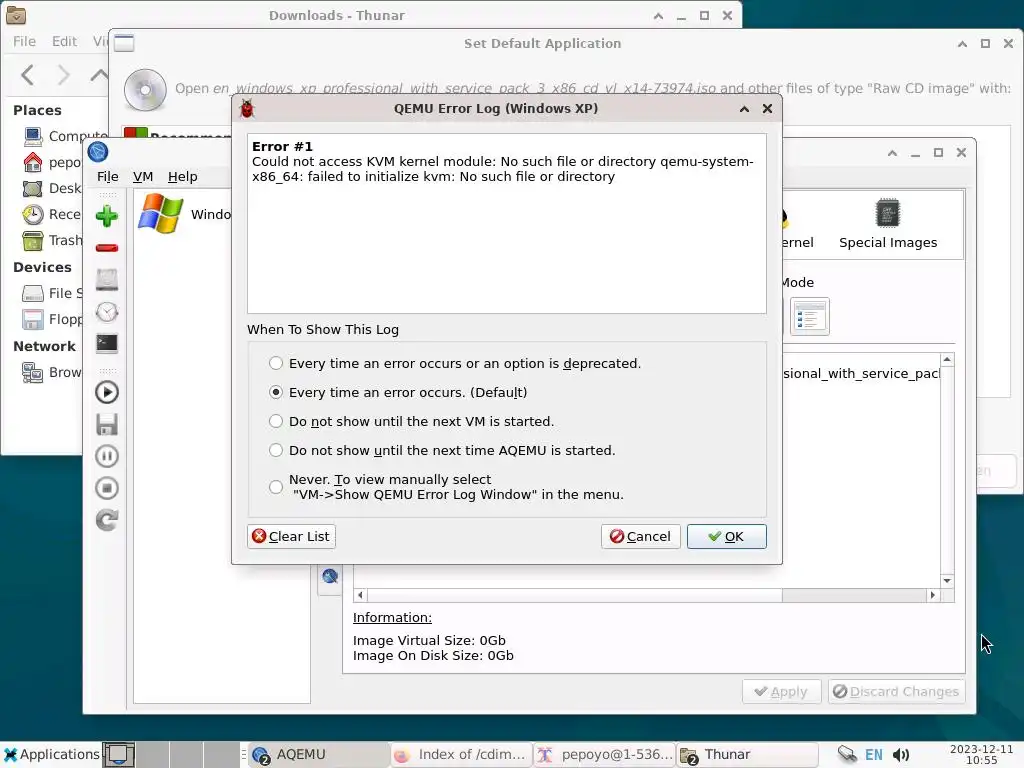Select the Windows XP VM logo in list
Screen dimensions: 1024x768
coord(161,214)
